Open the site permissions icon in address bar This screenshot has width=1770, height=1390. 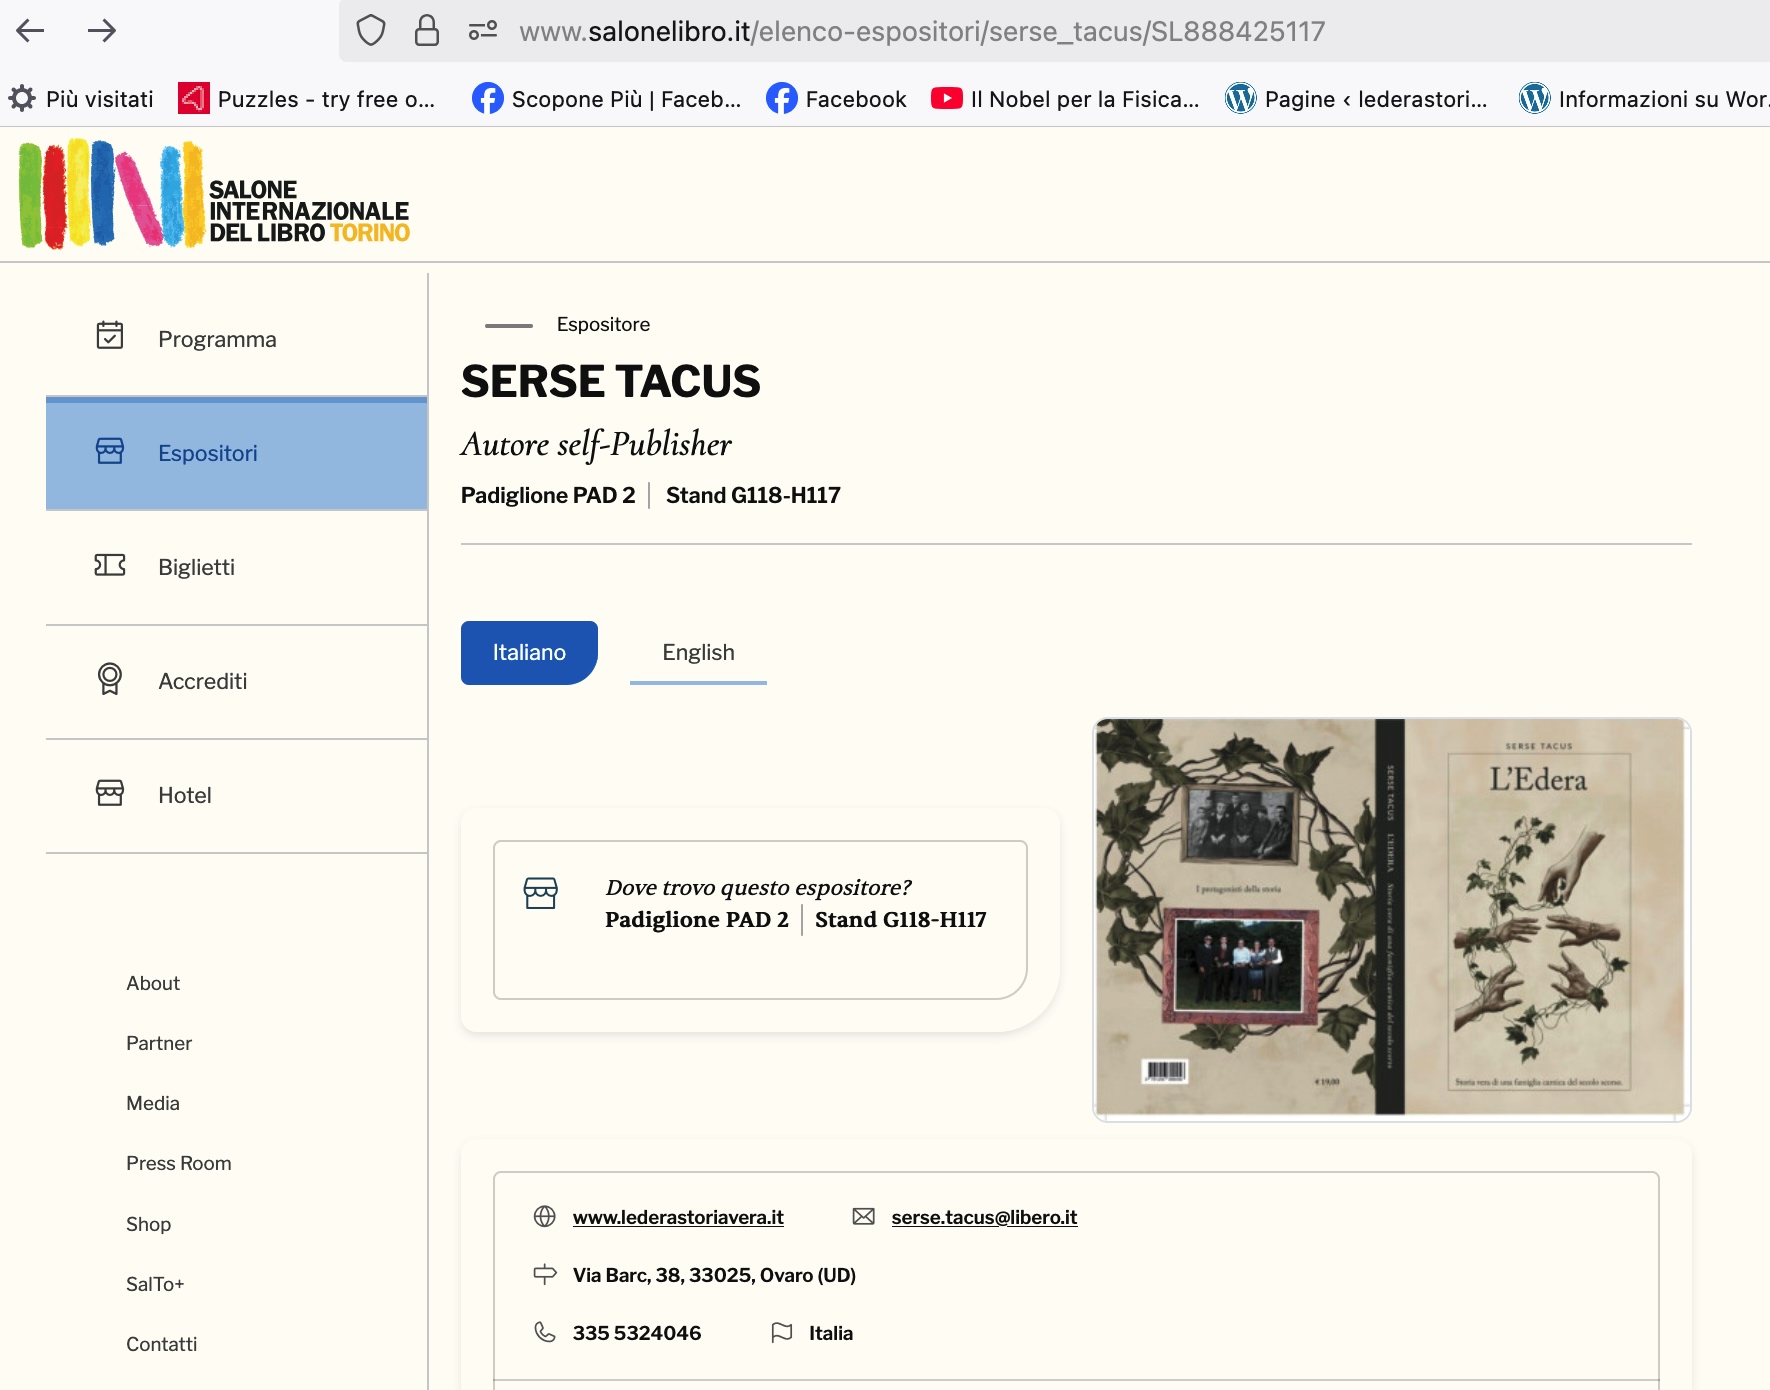point(483,31)
